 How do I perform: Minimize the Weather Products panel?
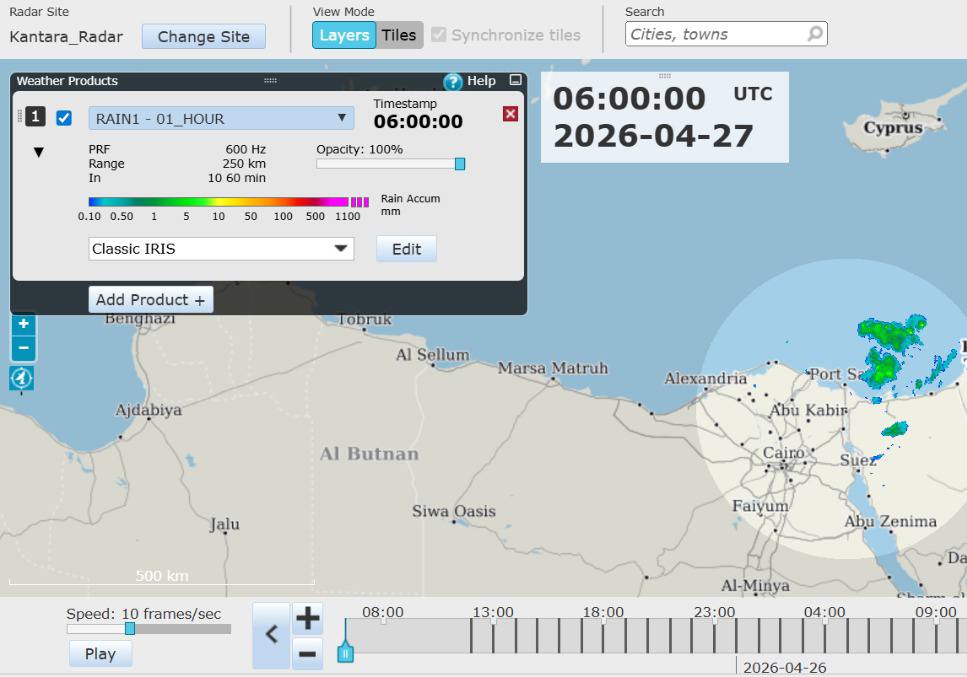tap(515, 80)
